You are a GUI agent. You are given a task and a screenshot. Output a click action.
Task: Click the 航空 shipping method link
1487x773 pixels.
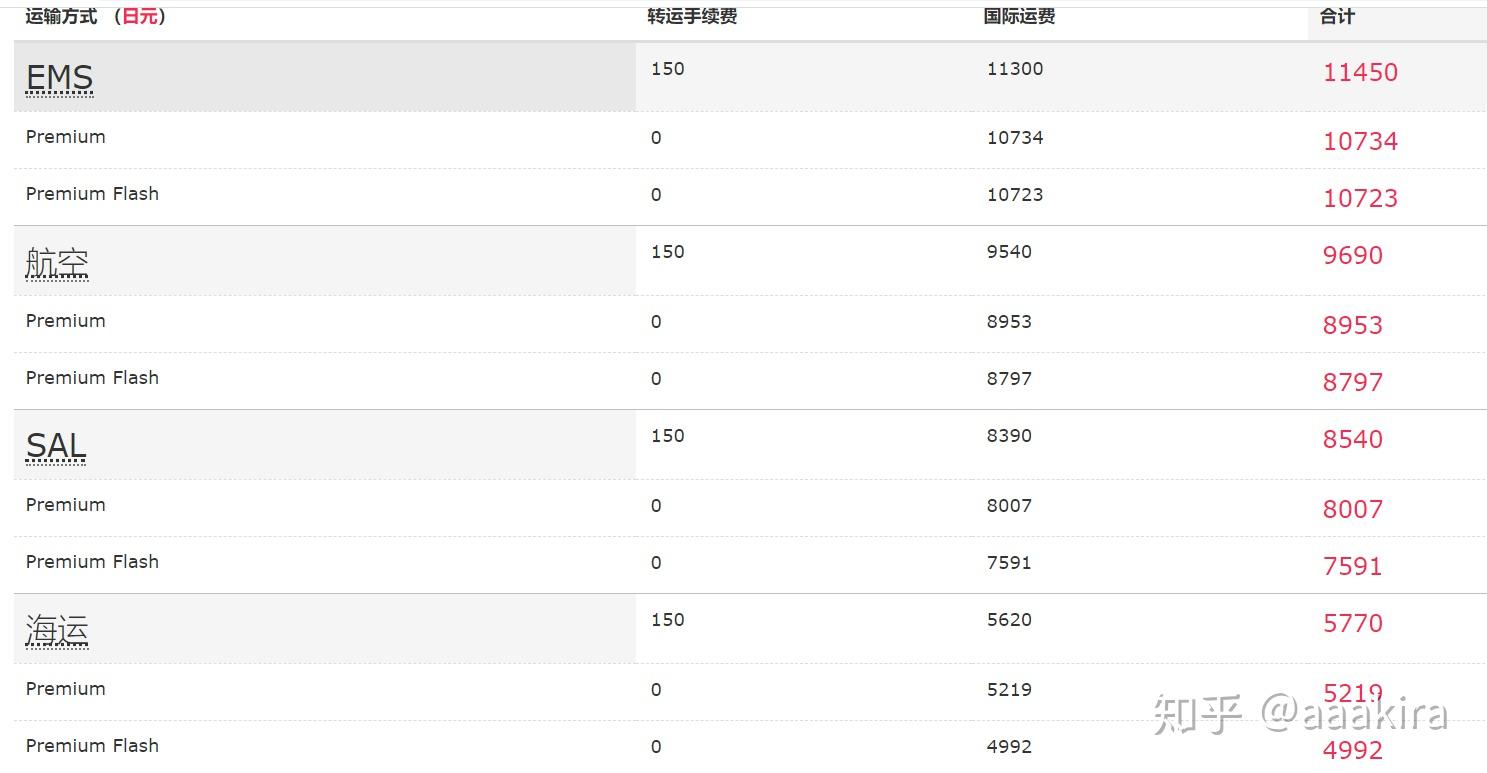[x=57, y=263]
